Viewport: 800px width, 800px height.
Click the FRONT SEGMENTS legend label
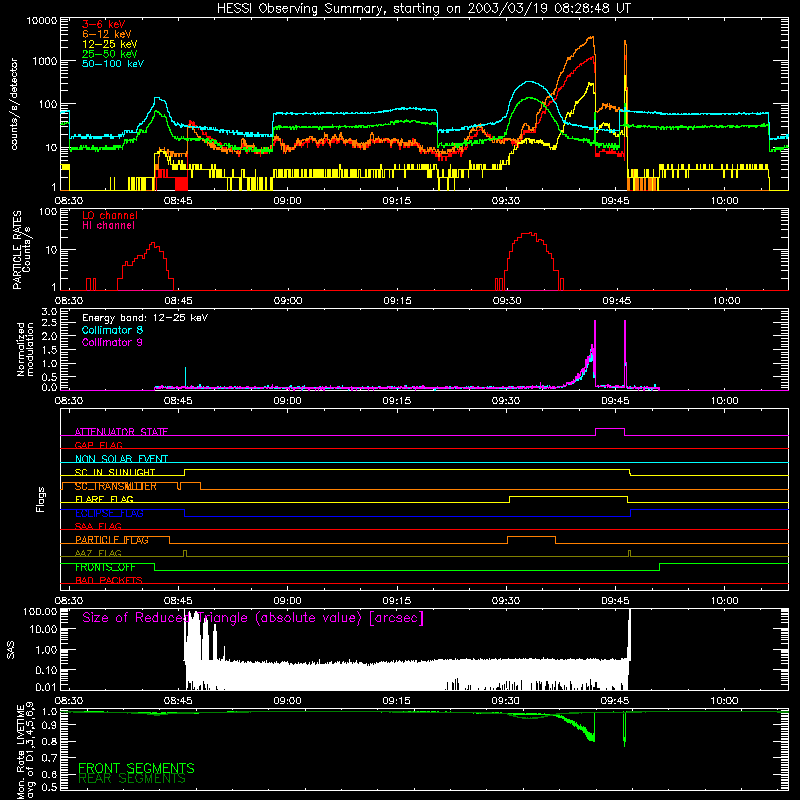tap(136, 768)
